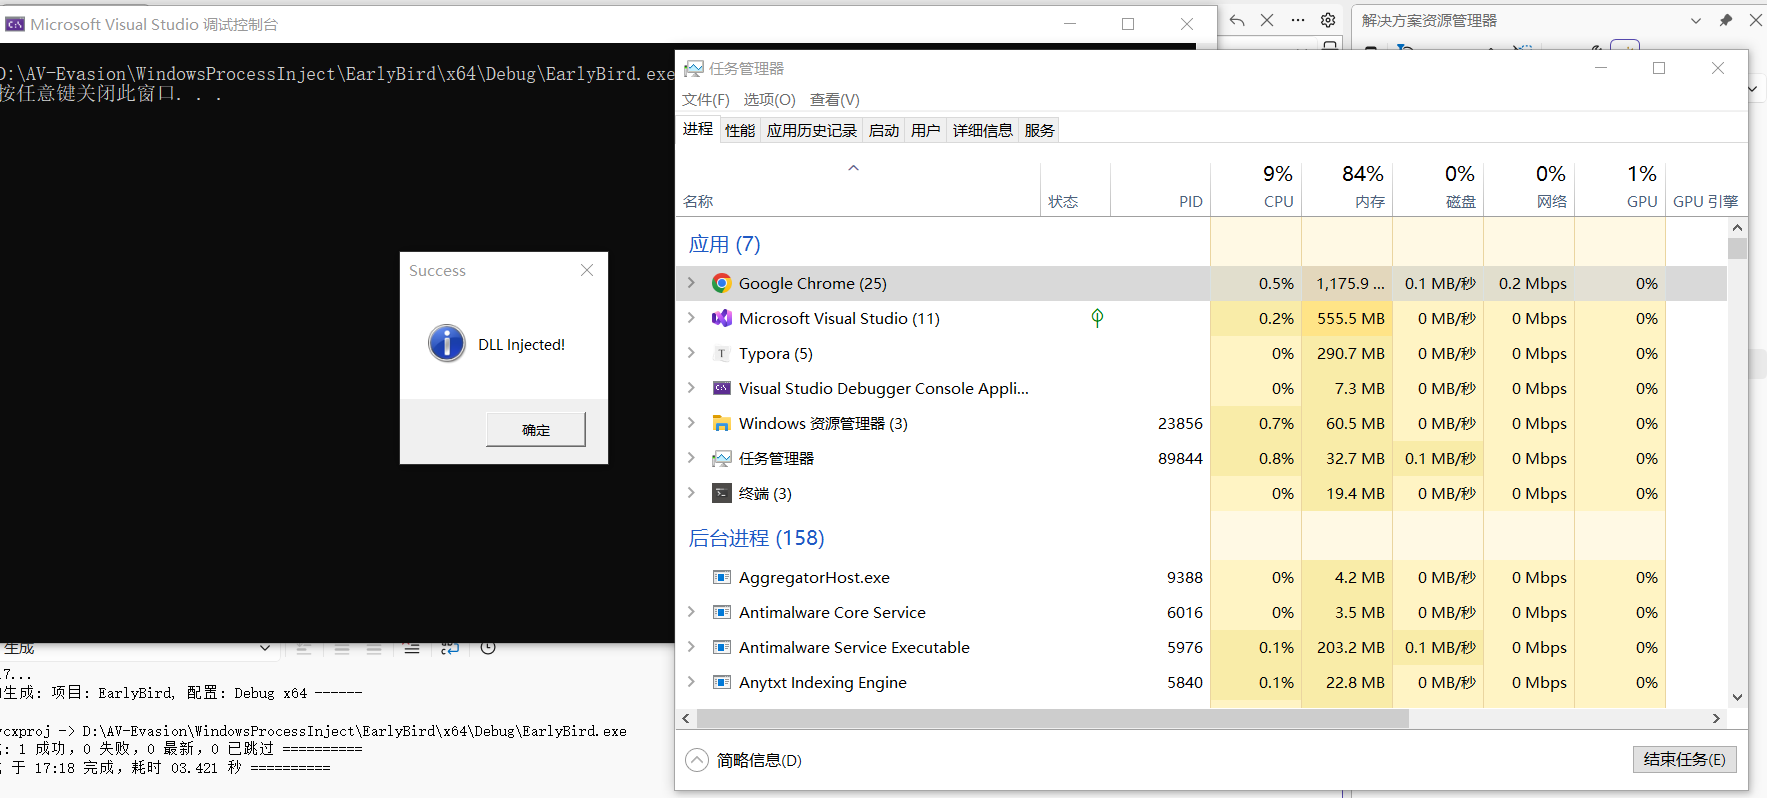This screenshot has height=798, width=1767.
Task: Switch to the 详细信息 tab
Action: (x=983, y=131)
